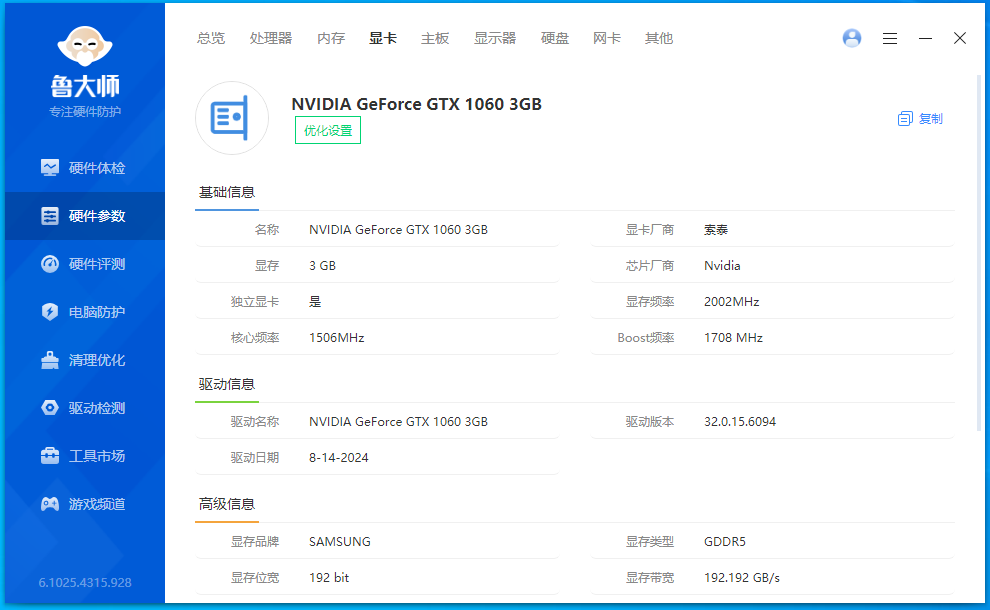
Task: Click the graphics card thumbnail icon
Action: pos(232,118)
